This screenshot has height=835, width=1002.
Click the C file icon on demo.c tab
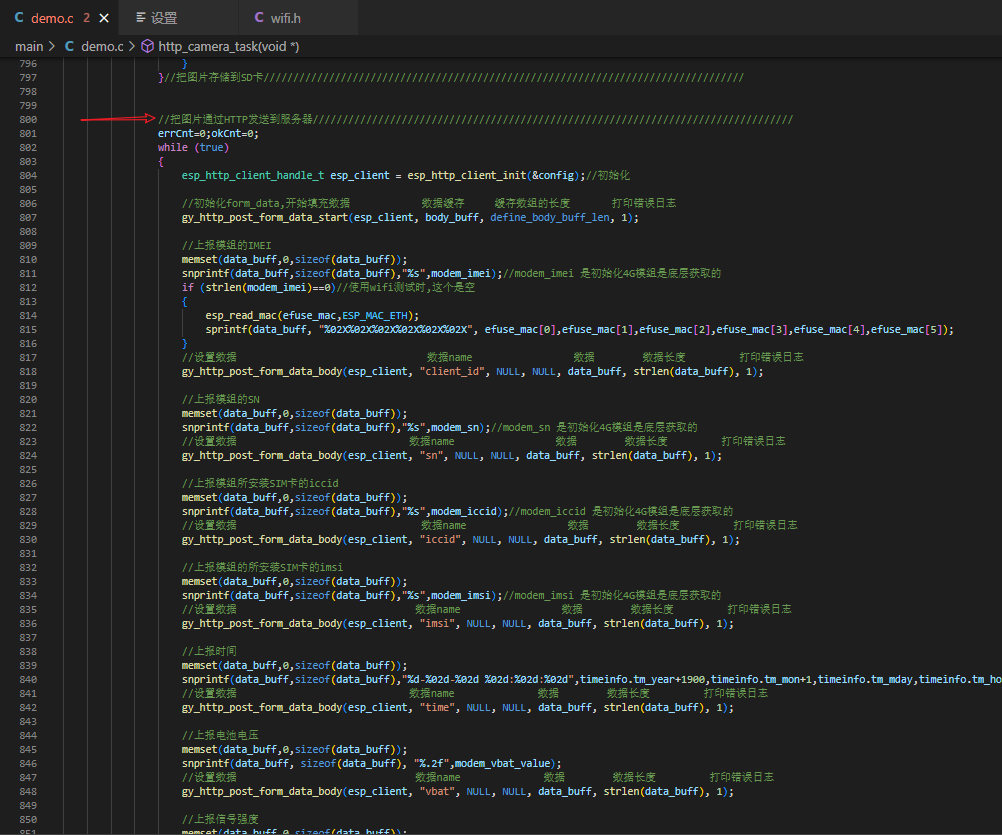19,17
